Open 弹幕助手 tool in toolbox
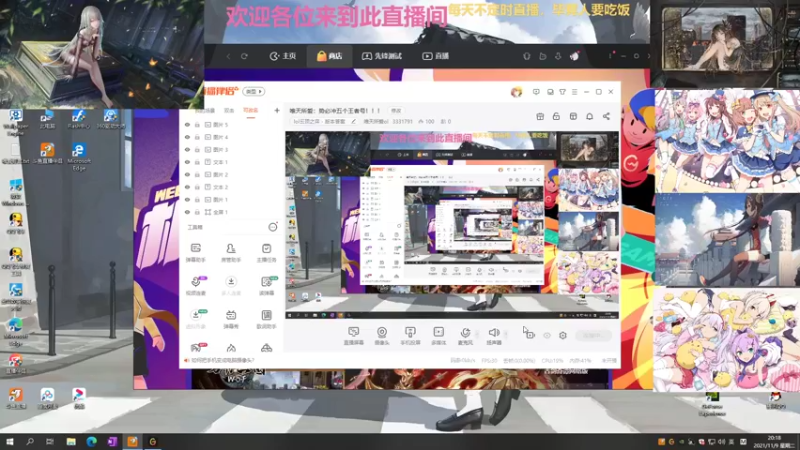This screenshot has height=450, width=800. [195, 253]
